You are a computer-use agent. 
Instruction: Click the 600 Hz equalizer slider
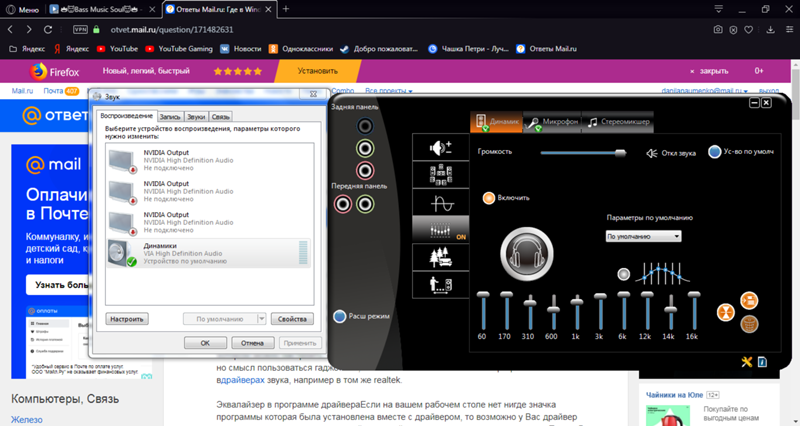(553, 311)
